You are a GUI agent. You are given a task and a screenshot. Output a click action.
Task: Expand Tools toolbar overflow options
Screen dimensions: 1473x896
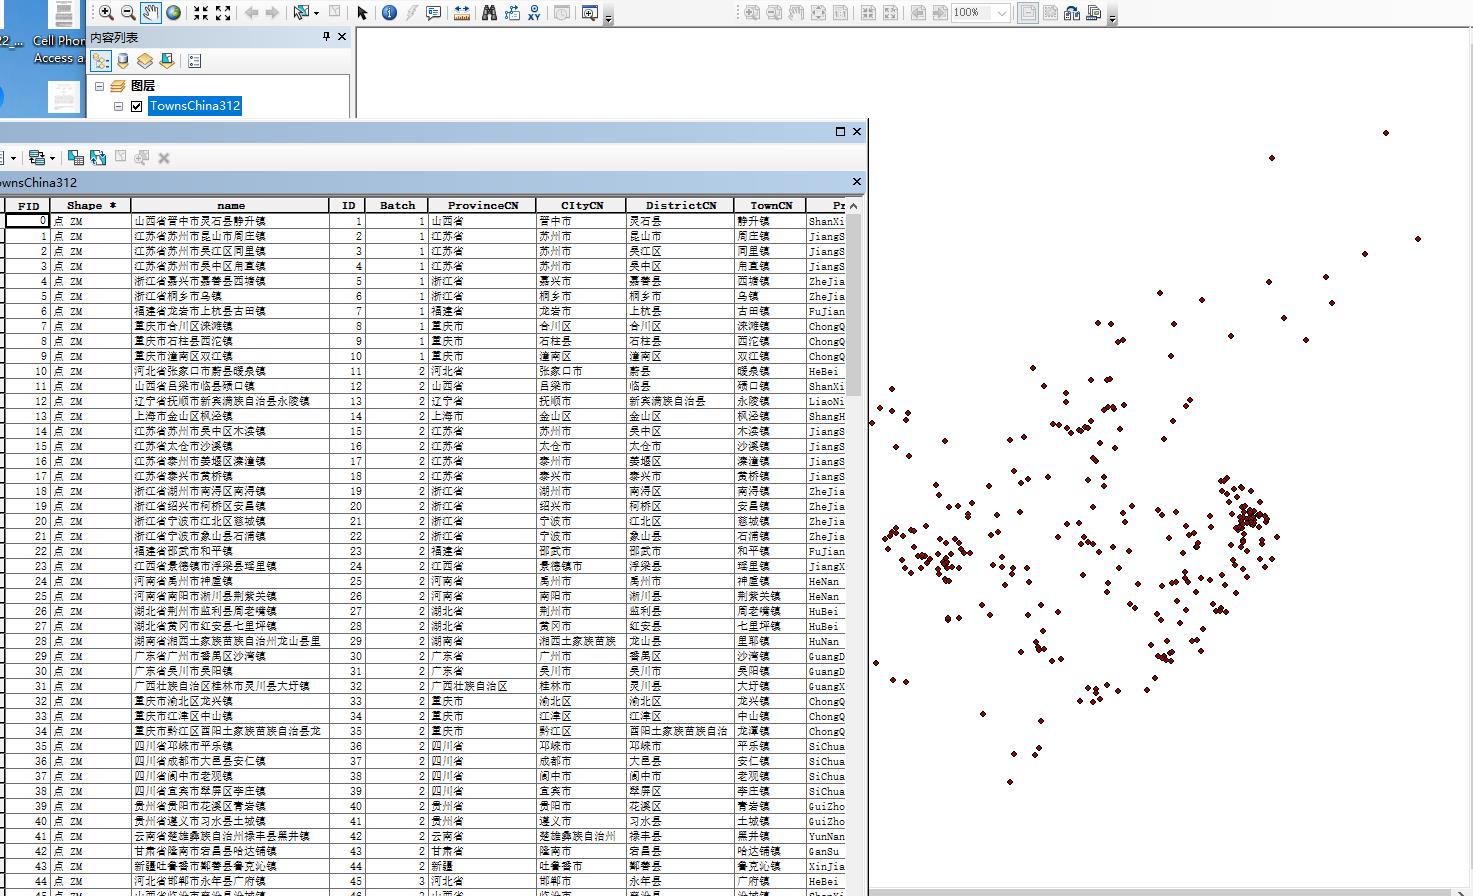tap(608, 17)
